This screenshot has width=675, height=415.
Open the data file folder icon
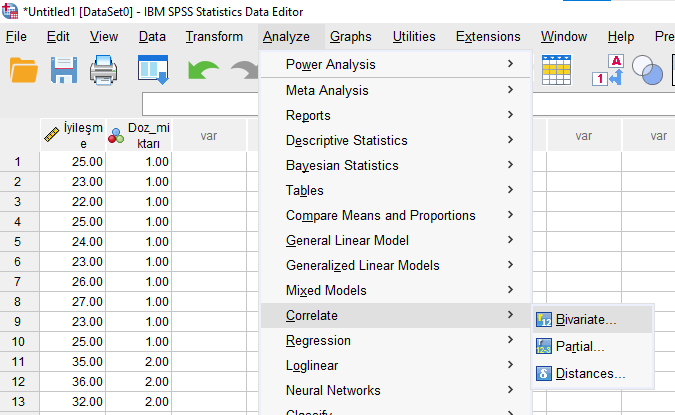(x=24, y=70)
